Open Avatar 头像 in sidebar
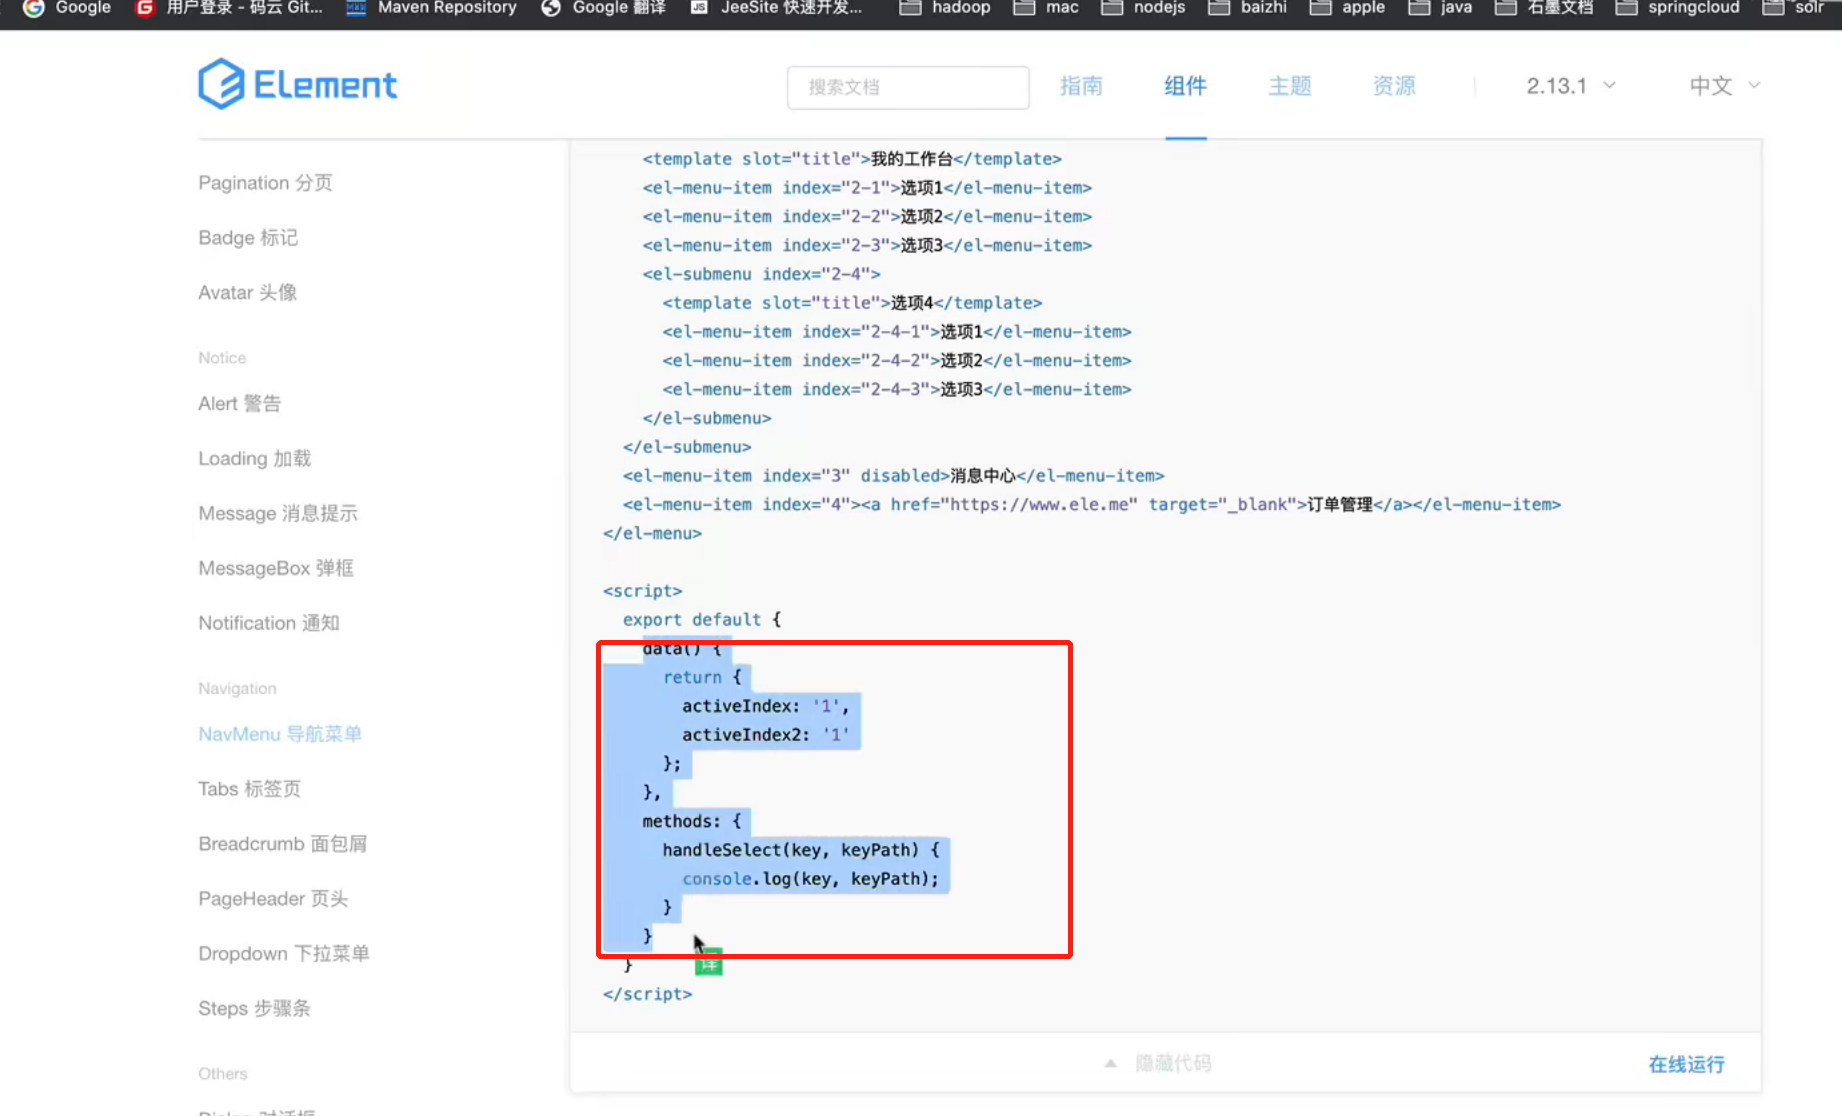Viewport: 1842px width, 1116px height. pos(247,293)
